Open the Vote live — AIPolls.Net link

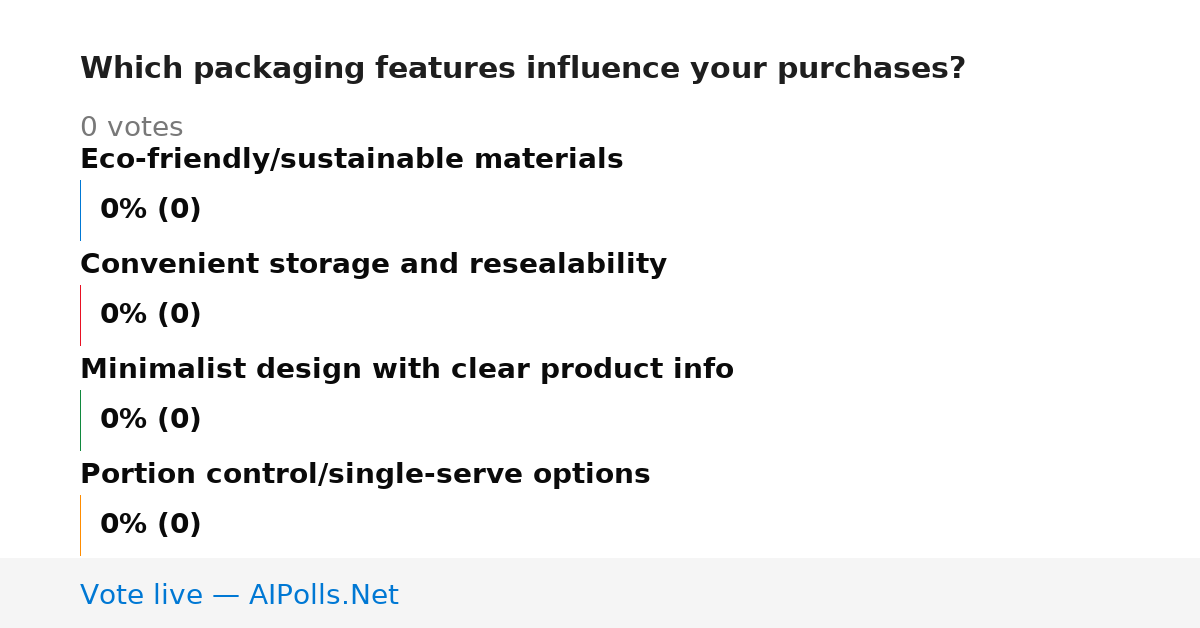click(x=239, y=595)
